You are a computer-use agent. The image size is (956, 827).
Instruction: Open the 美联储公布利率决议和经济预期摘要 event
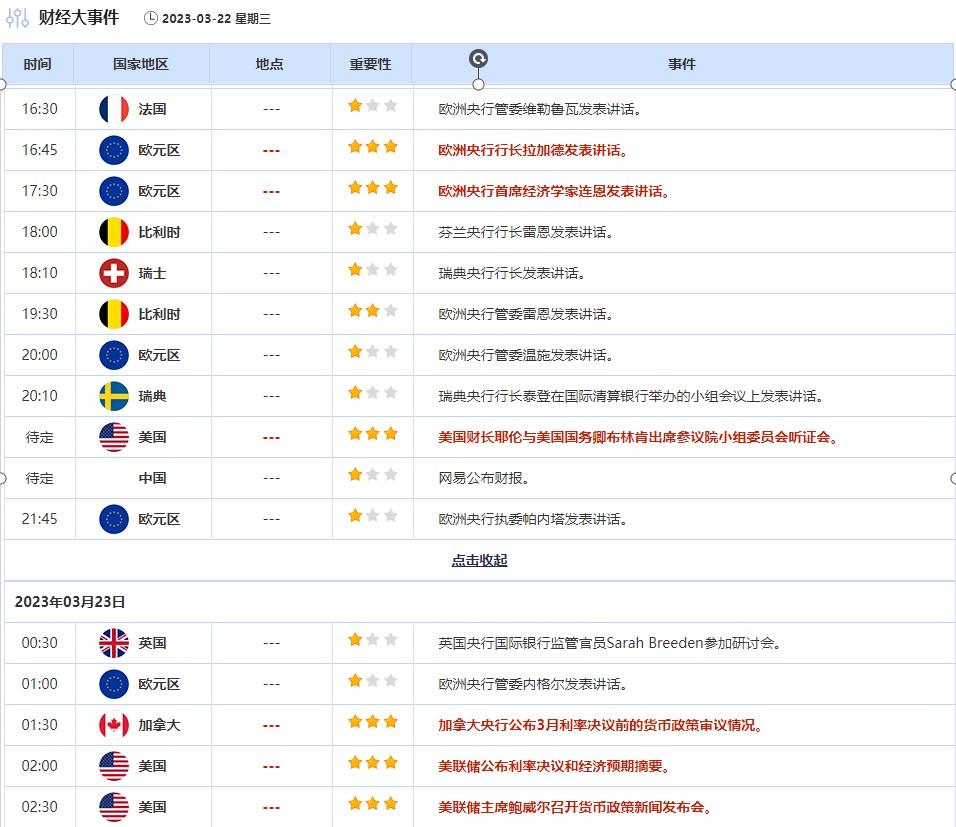point(554,766)
